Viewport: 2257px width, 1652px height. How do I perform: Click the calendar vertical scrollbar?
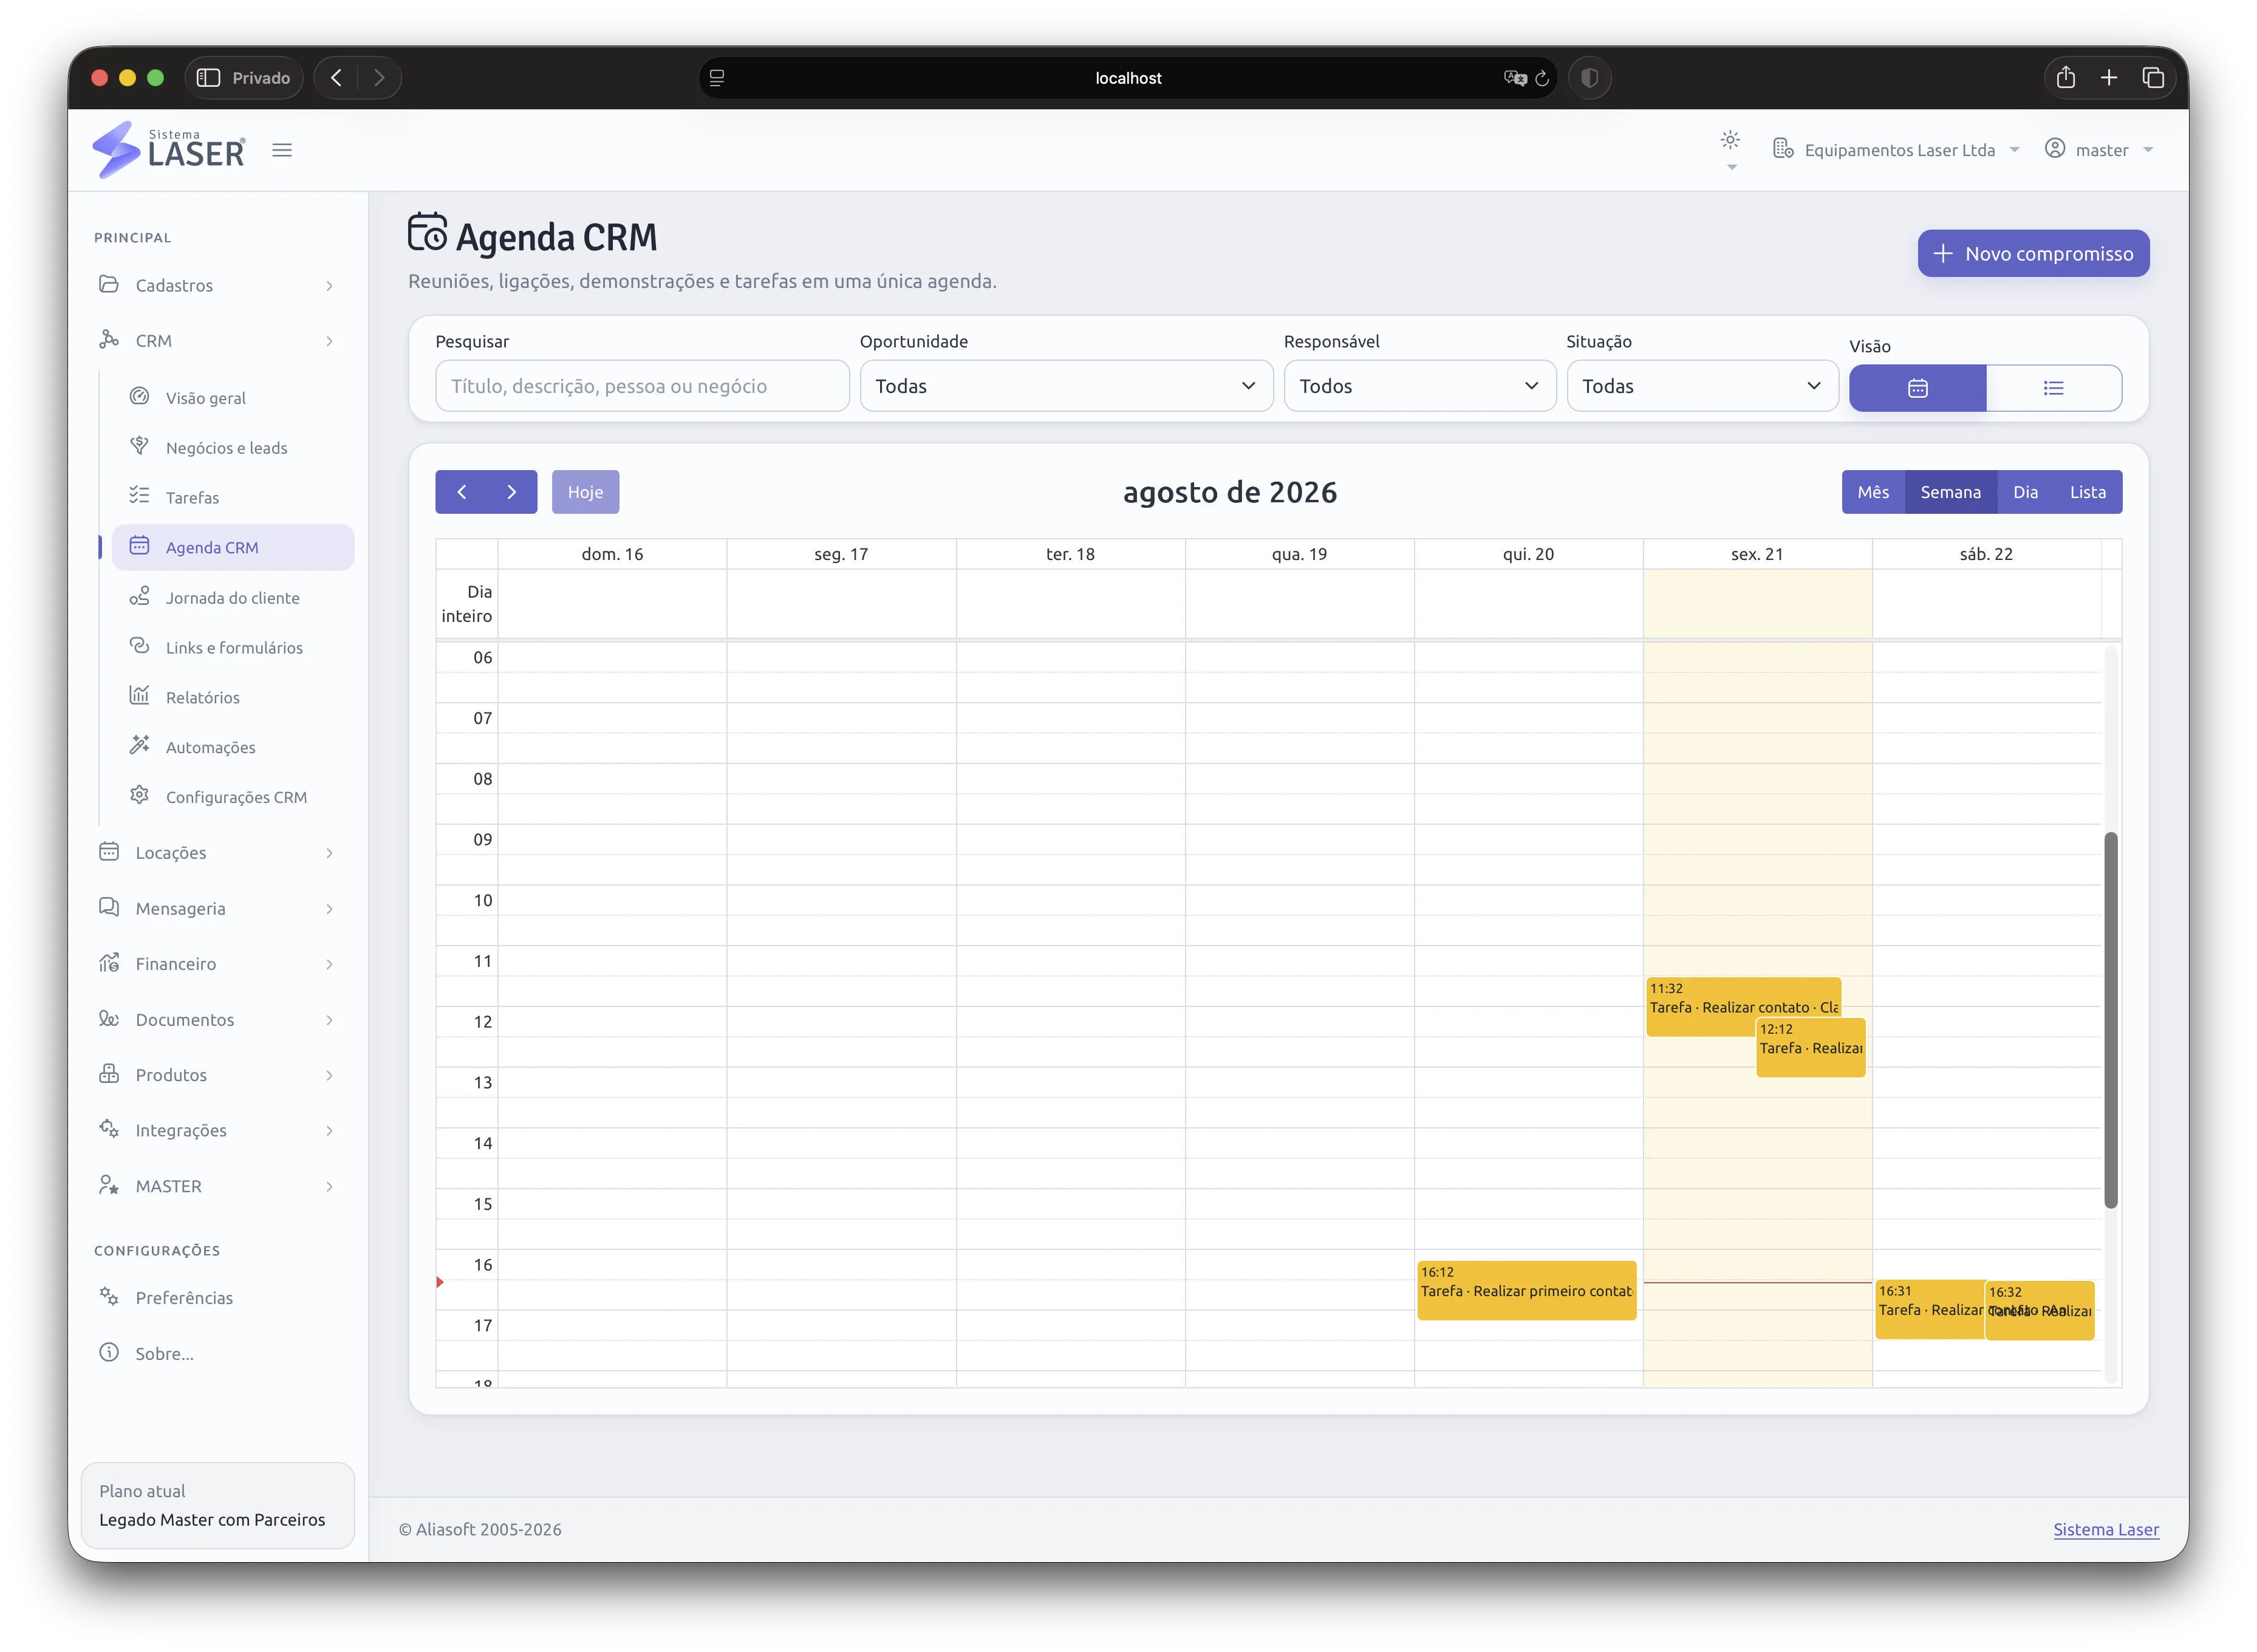coord(2110,1020)
